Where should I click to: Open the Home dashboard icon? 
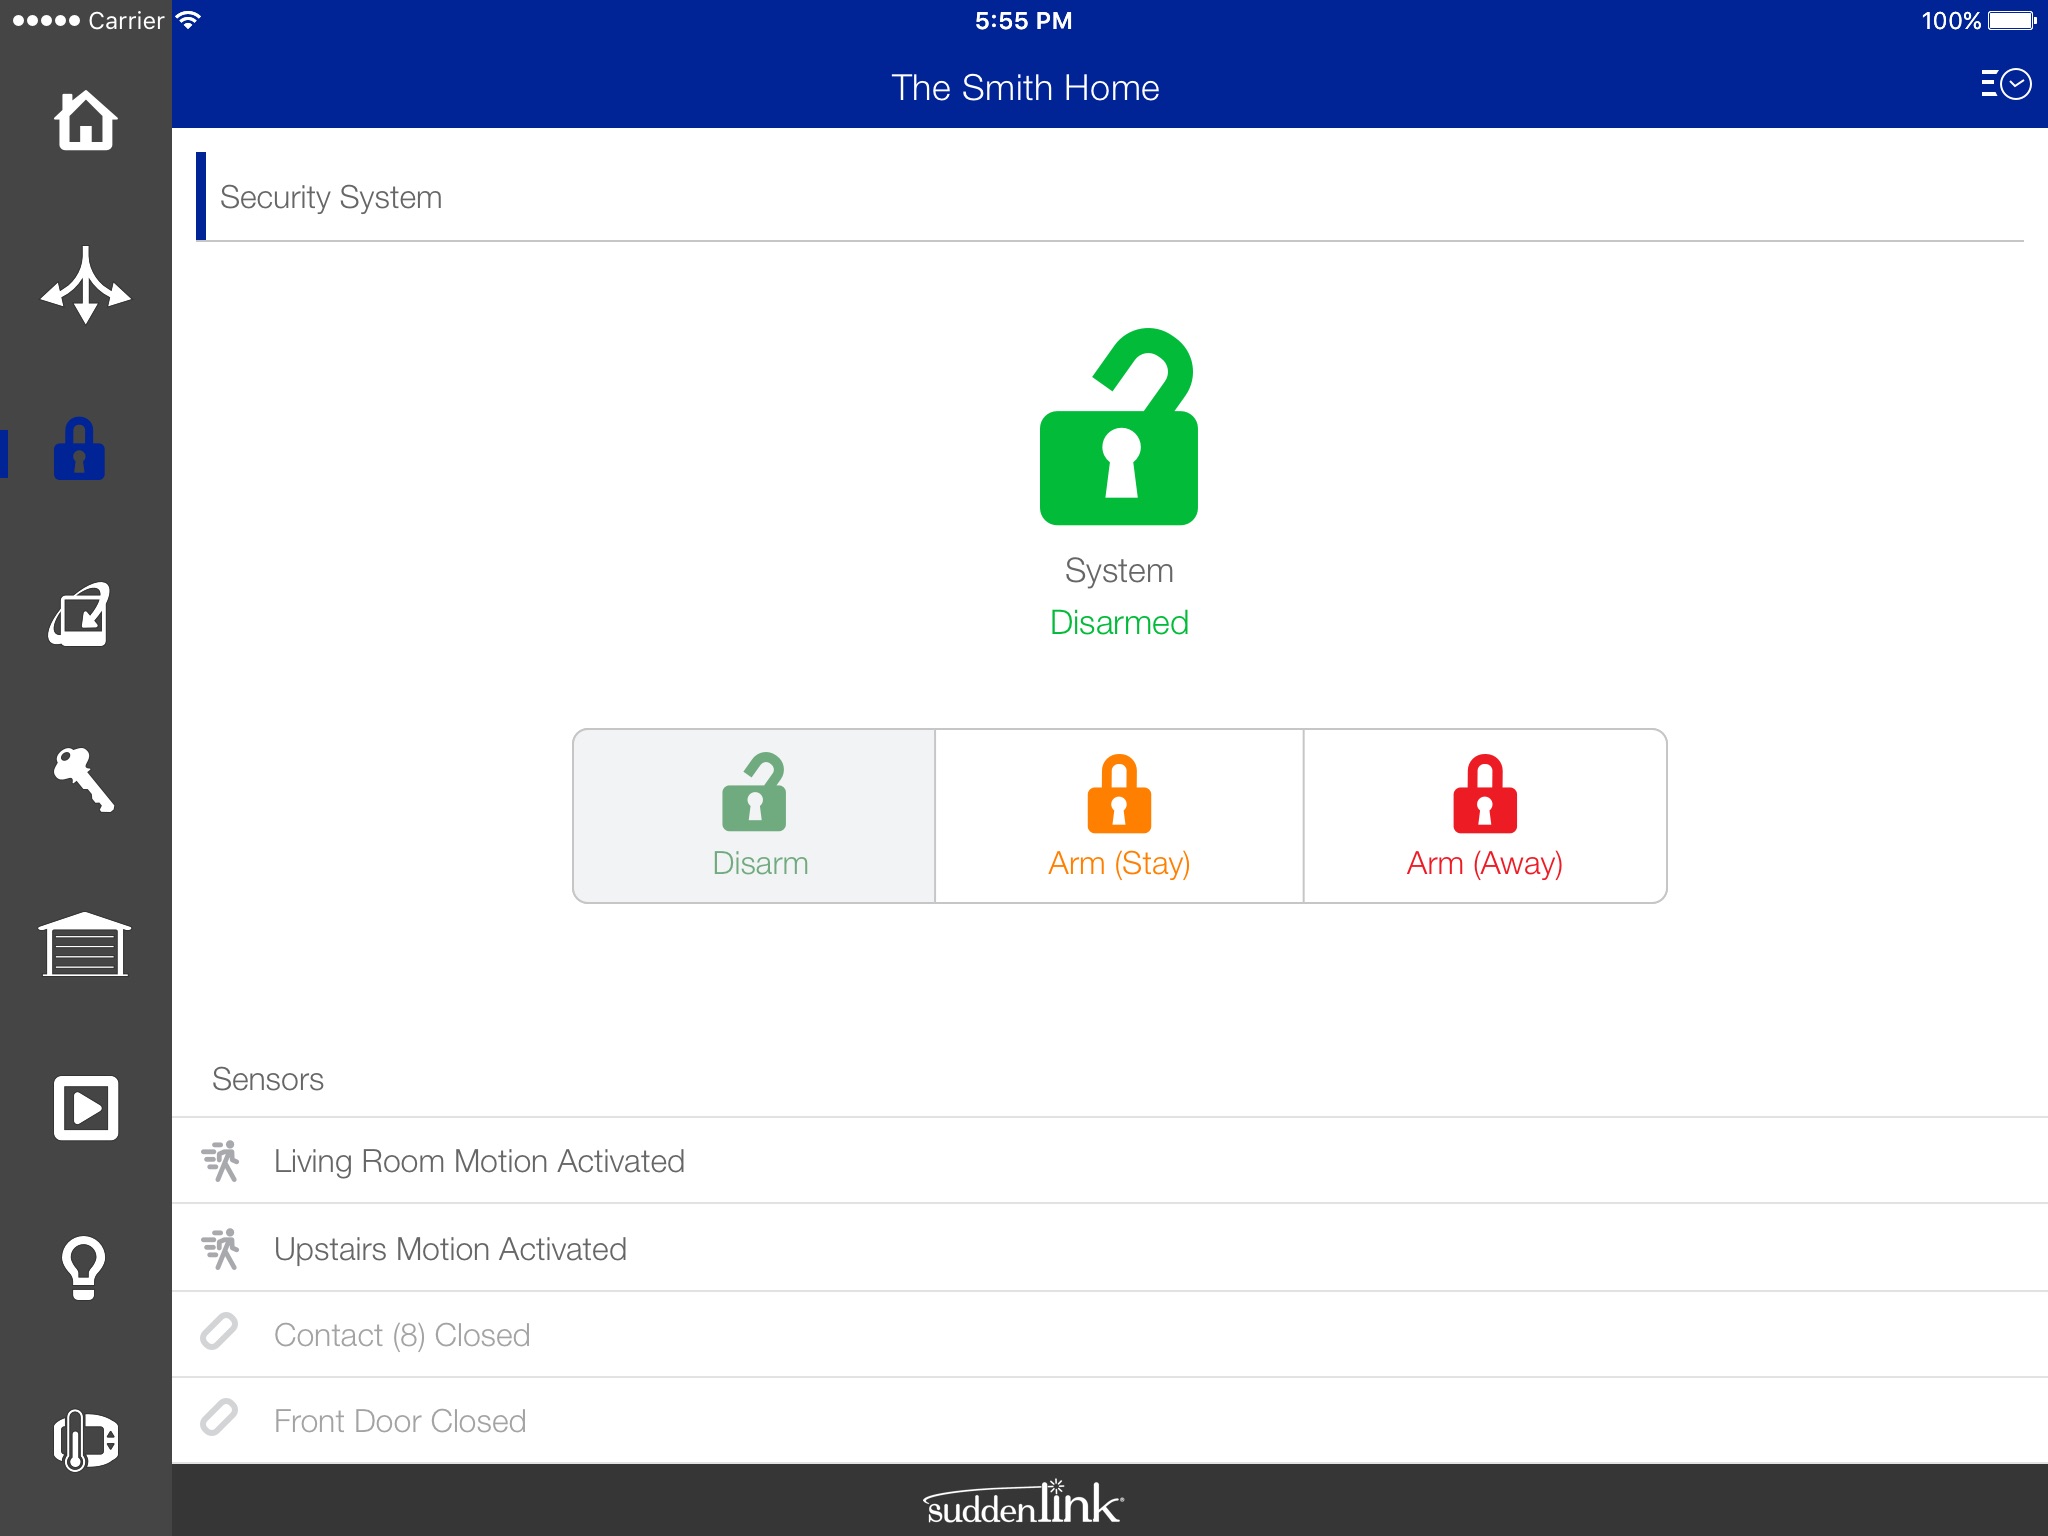pos(85,121)
